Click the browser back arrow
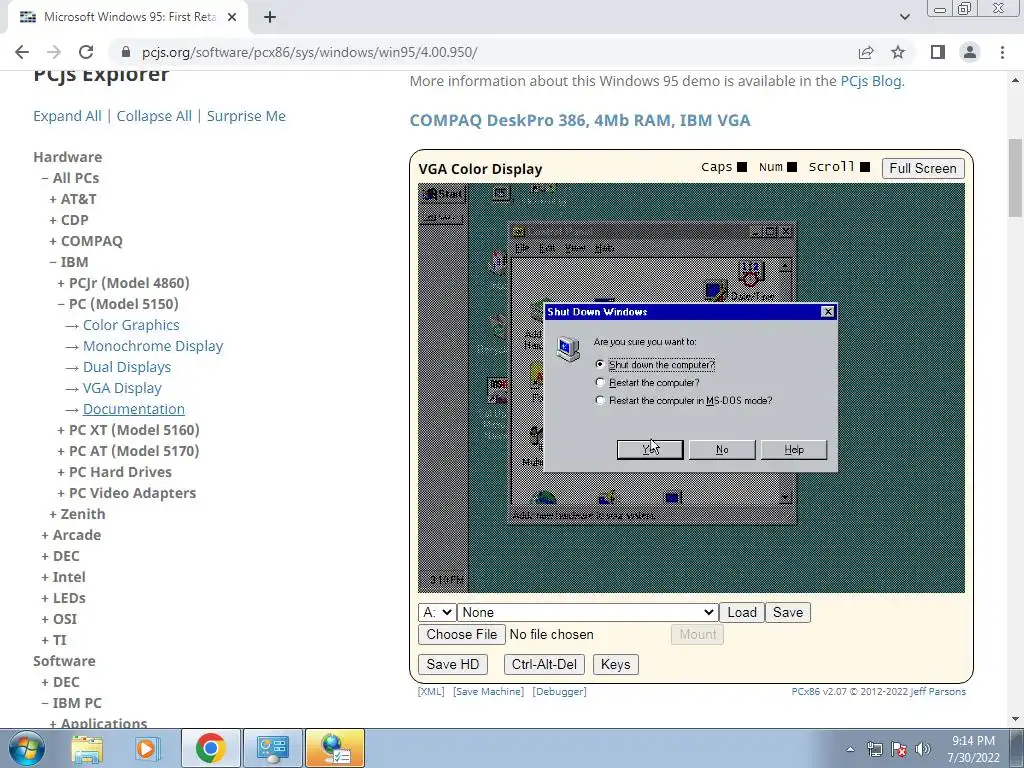This screenshot has width=1024, height=768. [x=22, y=52]
